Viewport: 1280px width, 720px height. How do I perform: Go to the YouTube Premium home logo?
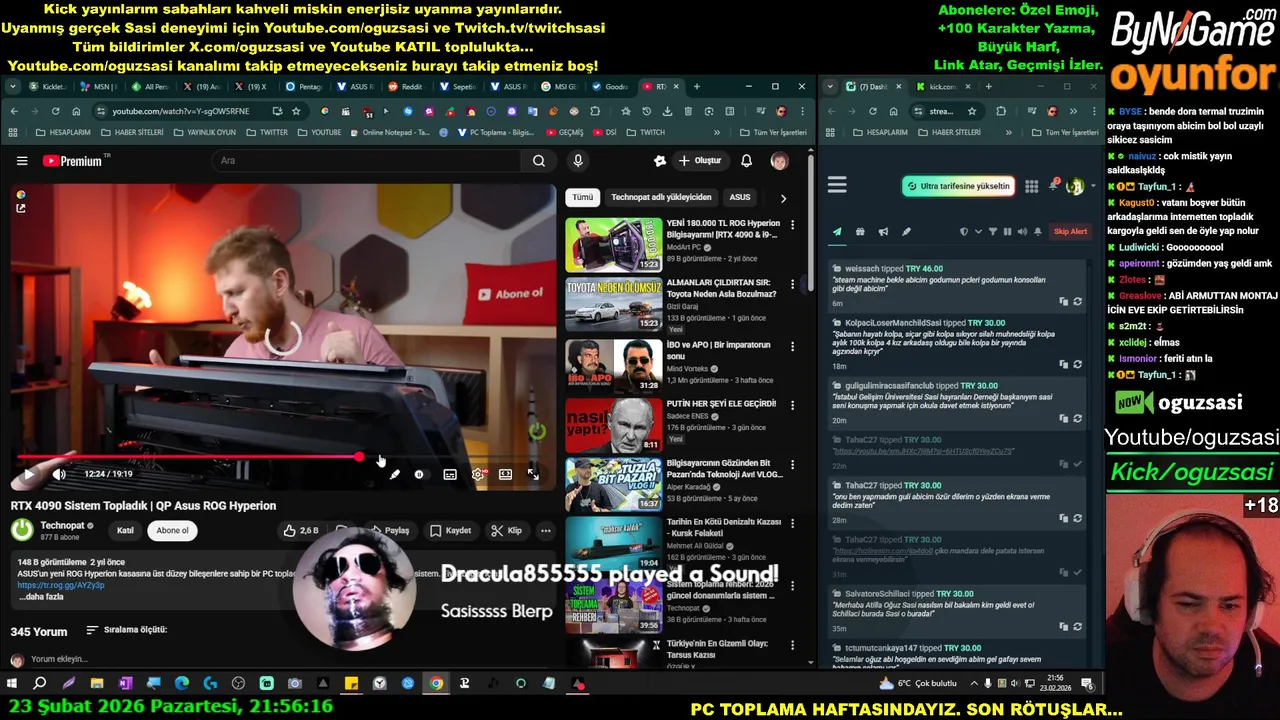point(74,161)
